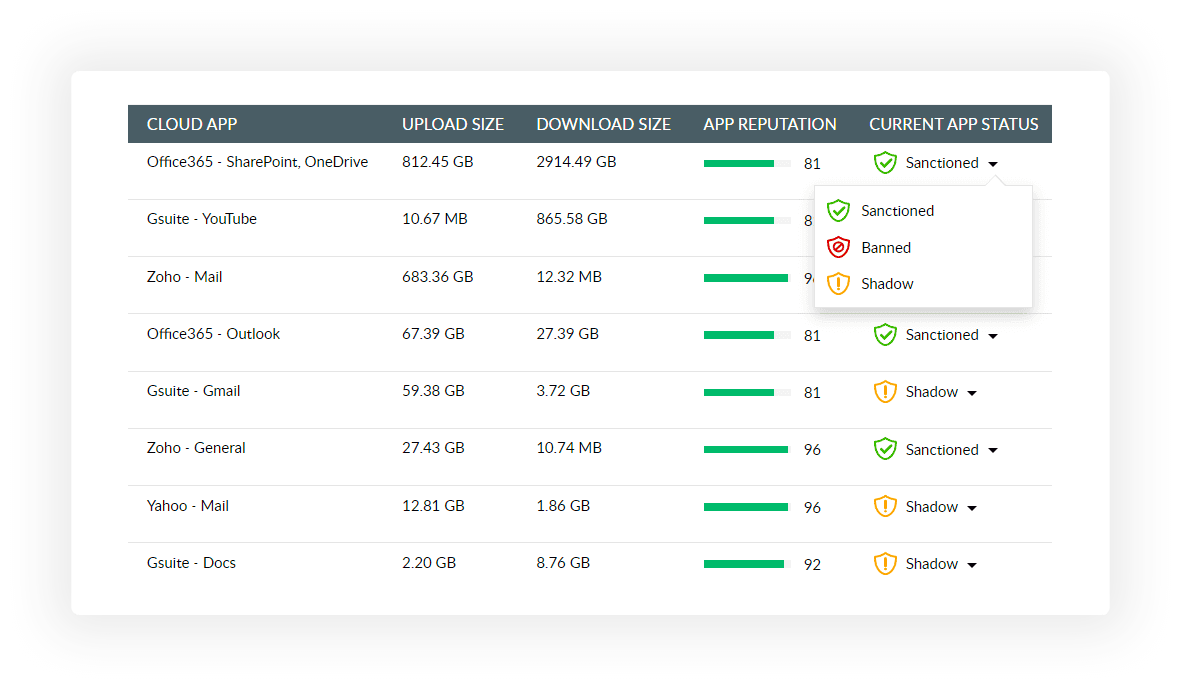Screen dimensions: 1182x687
Task: Click reputation bar for Office365 Outlook row
Action: [x=747, y=335]
